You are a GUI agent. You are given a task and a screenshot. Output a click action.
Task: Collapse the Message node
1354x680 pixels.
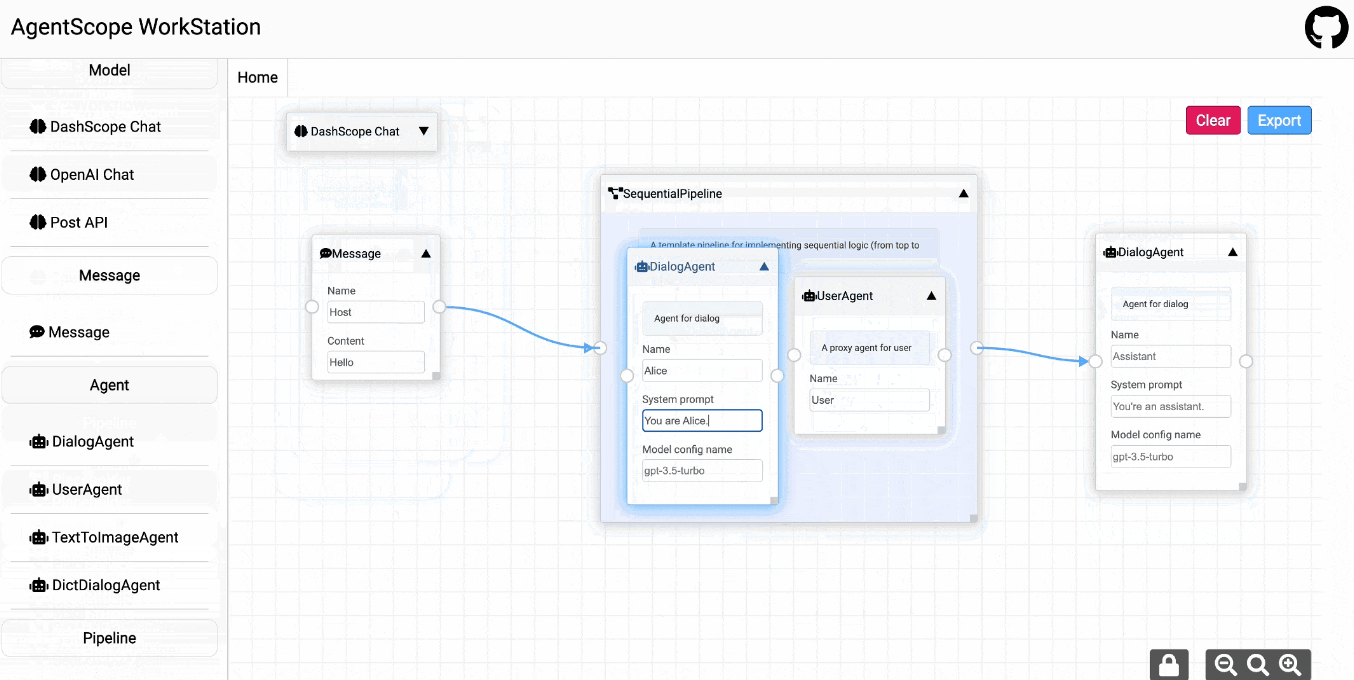[426, 254]
